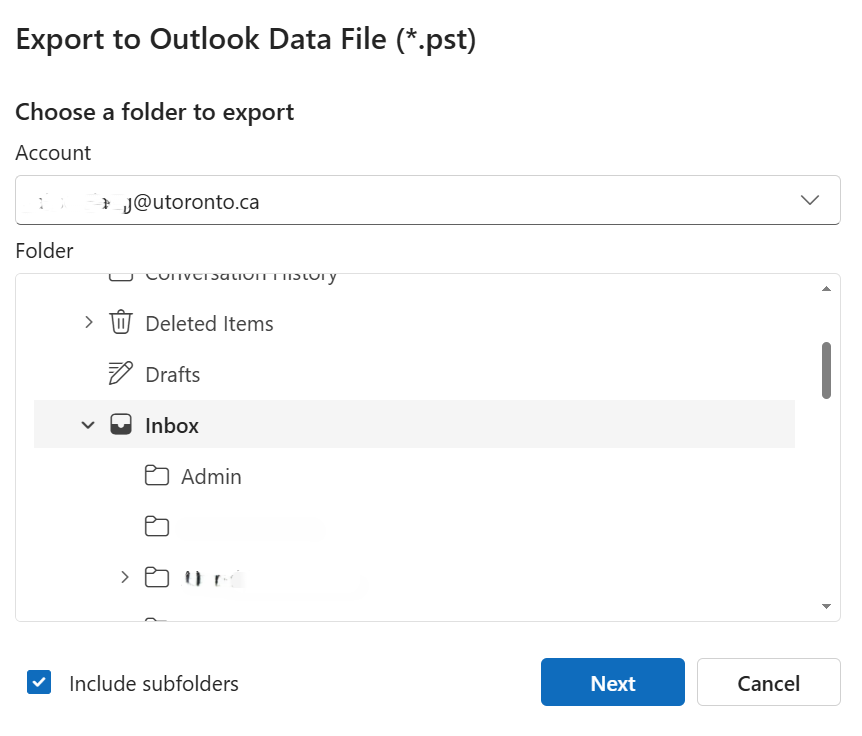Expand the Deleted Items folder
Screen dimensions: 862x736
point(88,323)
